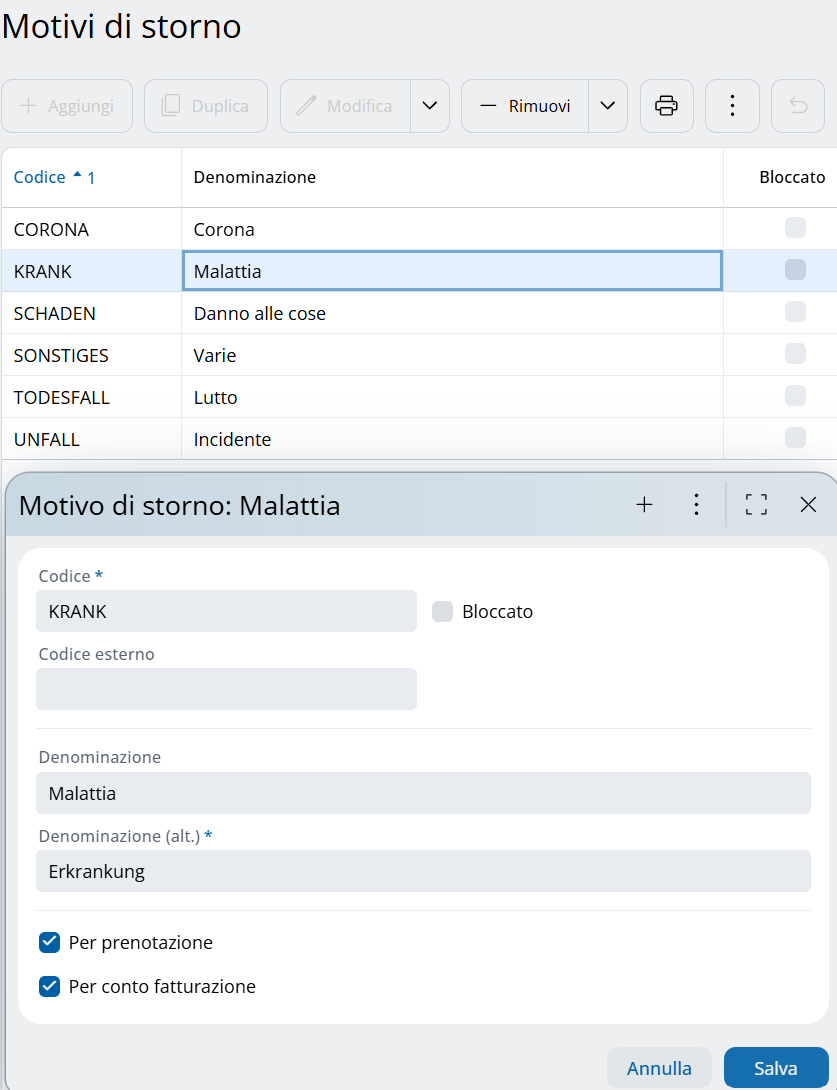The width and height of the screenshot is (837, 1090).
Task: Open the detail panel's three-dot menu
Action: click(697, 505)
